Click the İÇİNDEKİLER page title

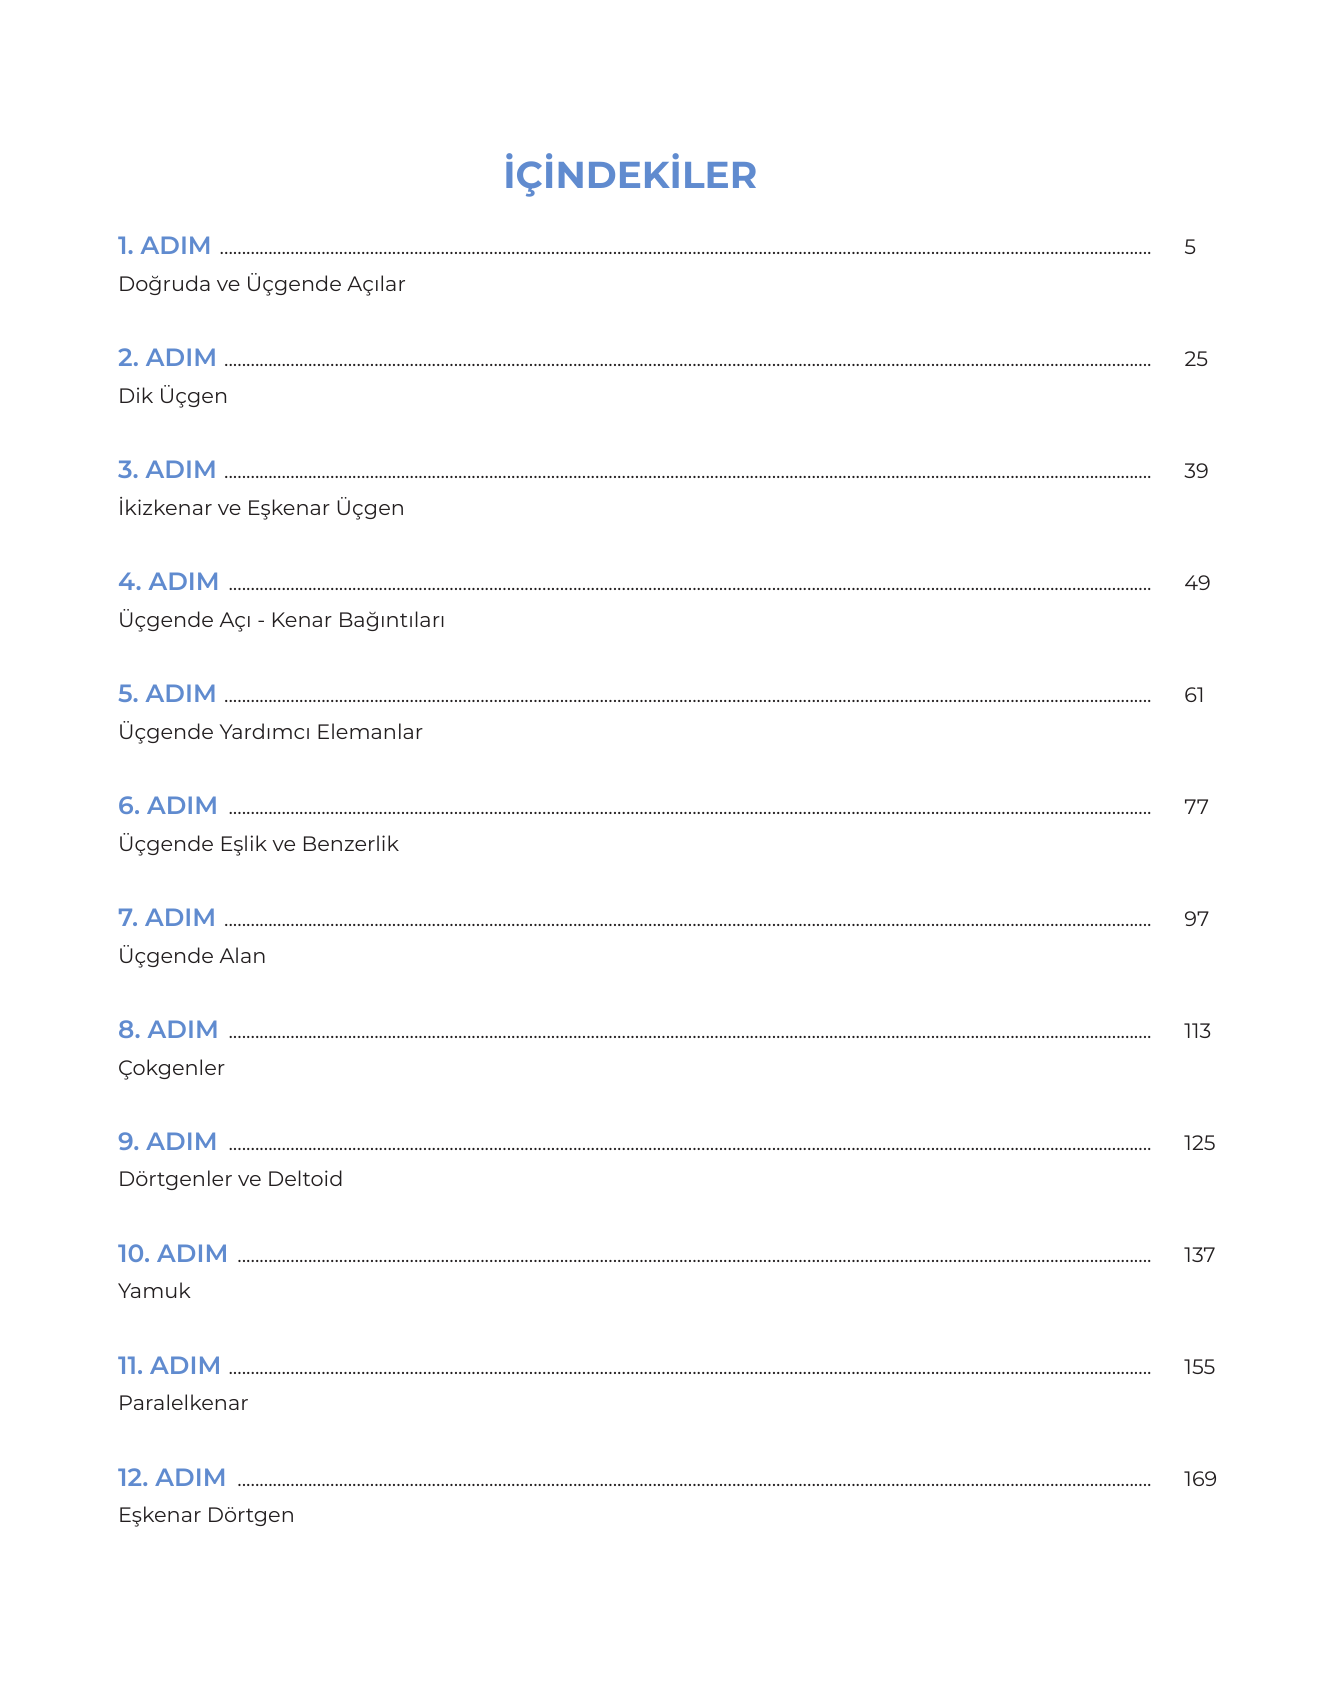630,175
